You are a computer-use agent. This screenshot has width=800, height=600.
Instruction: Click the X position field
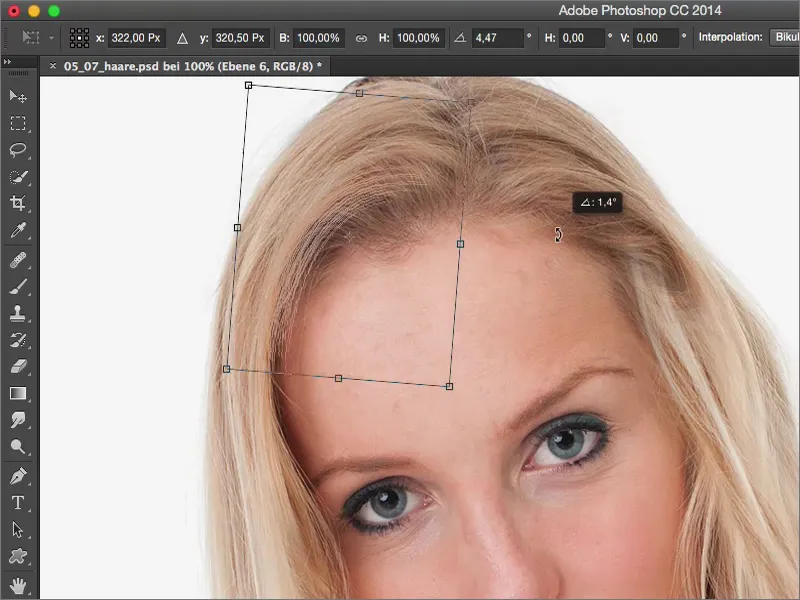tap(137, 38)
